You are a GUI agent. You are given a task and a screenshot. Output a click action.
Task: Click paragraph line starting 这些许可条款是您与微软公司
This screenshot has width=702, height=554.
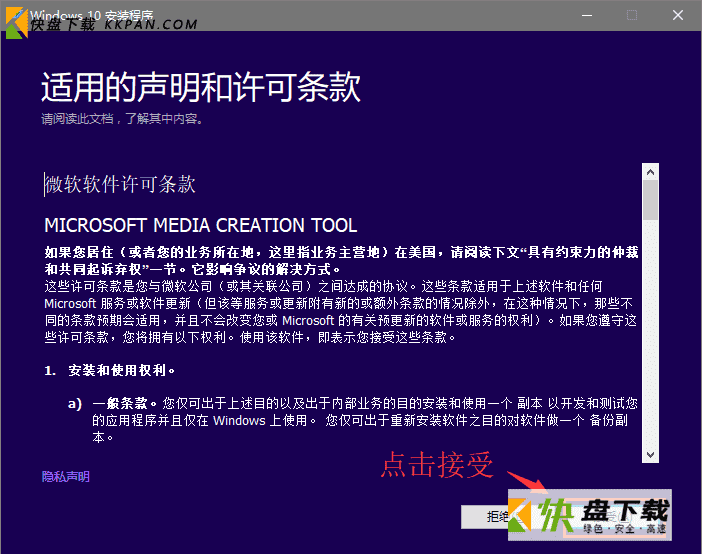click(x=323, y=286)
